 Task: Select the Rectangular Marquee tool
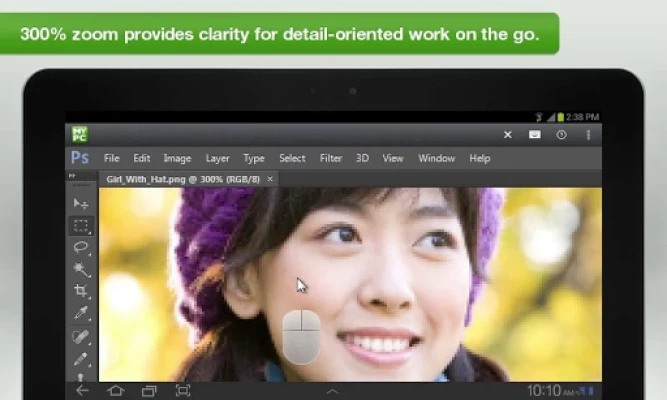pyautogui.click(x=81, y=226)
